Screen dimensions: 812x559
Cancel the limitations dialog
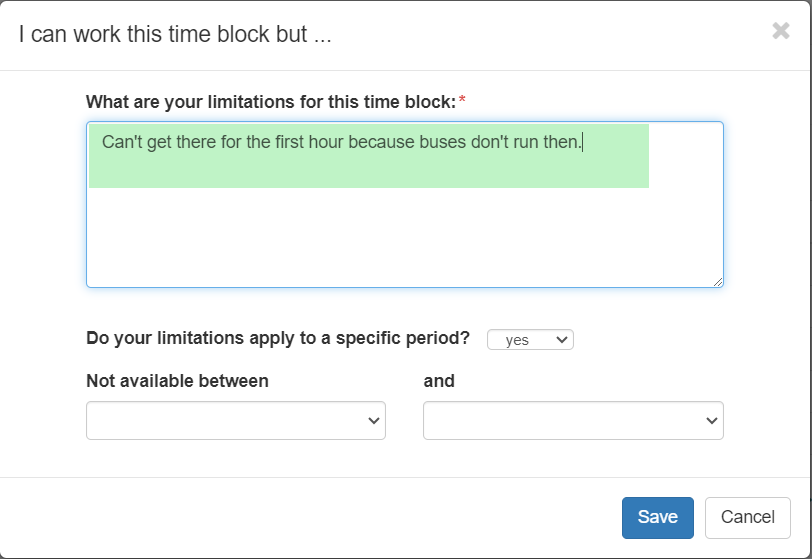coord(747,517)
